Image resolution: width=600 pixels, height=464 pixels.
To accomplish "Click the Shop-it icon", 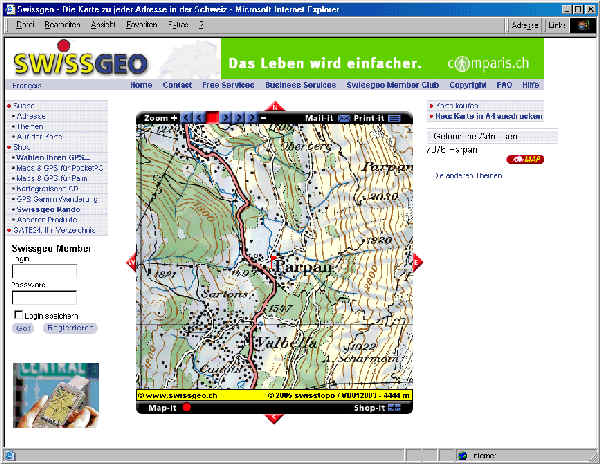I will click(394, 407).
